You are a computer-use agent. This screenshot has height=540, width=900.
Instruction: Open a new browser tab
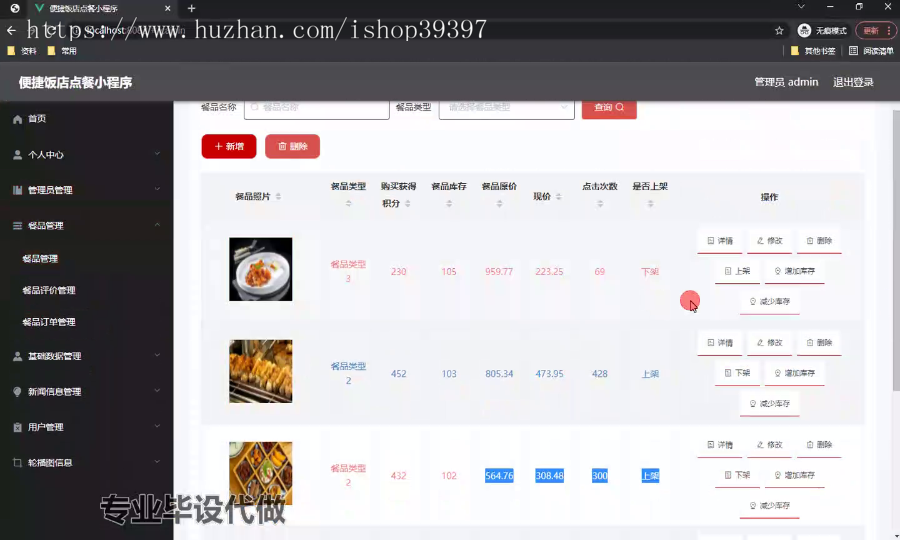click(x=192, y=9)
